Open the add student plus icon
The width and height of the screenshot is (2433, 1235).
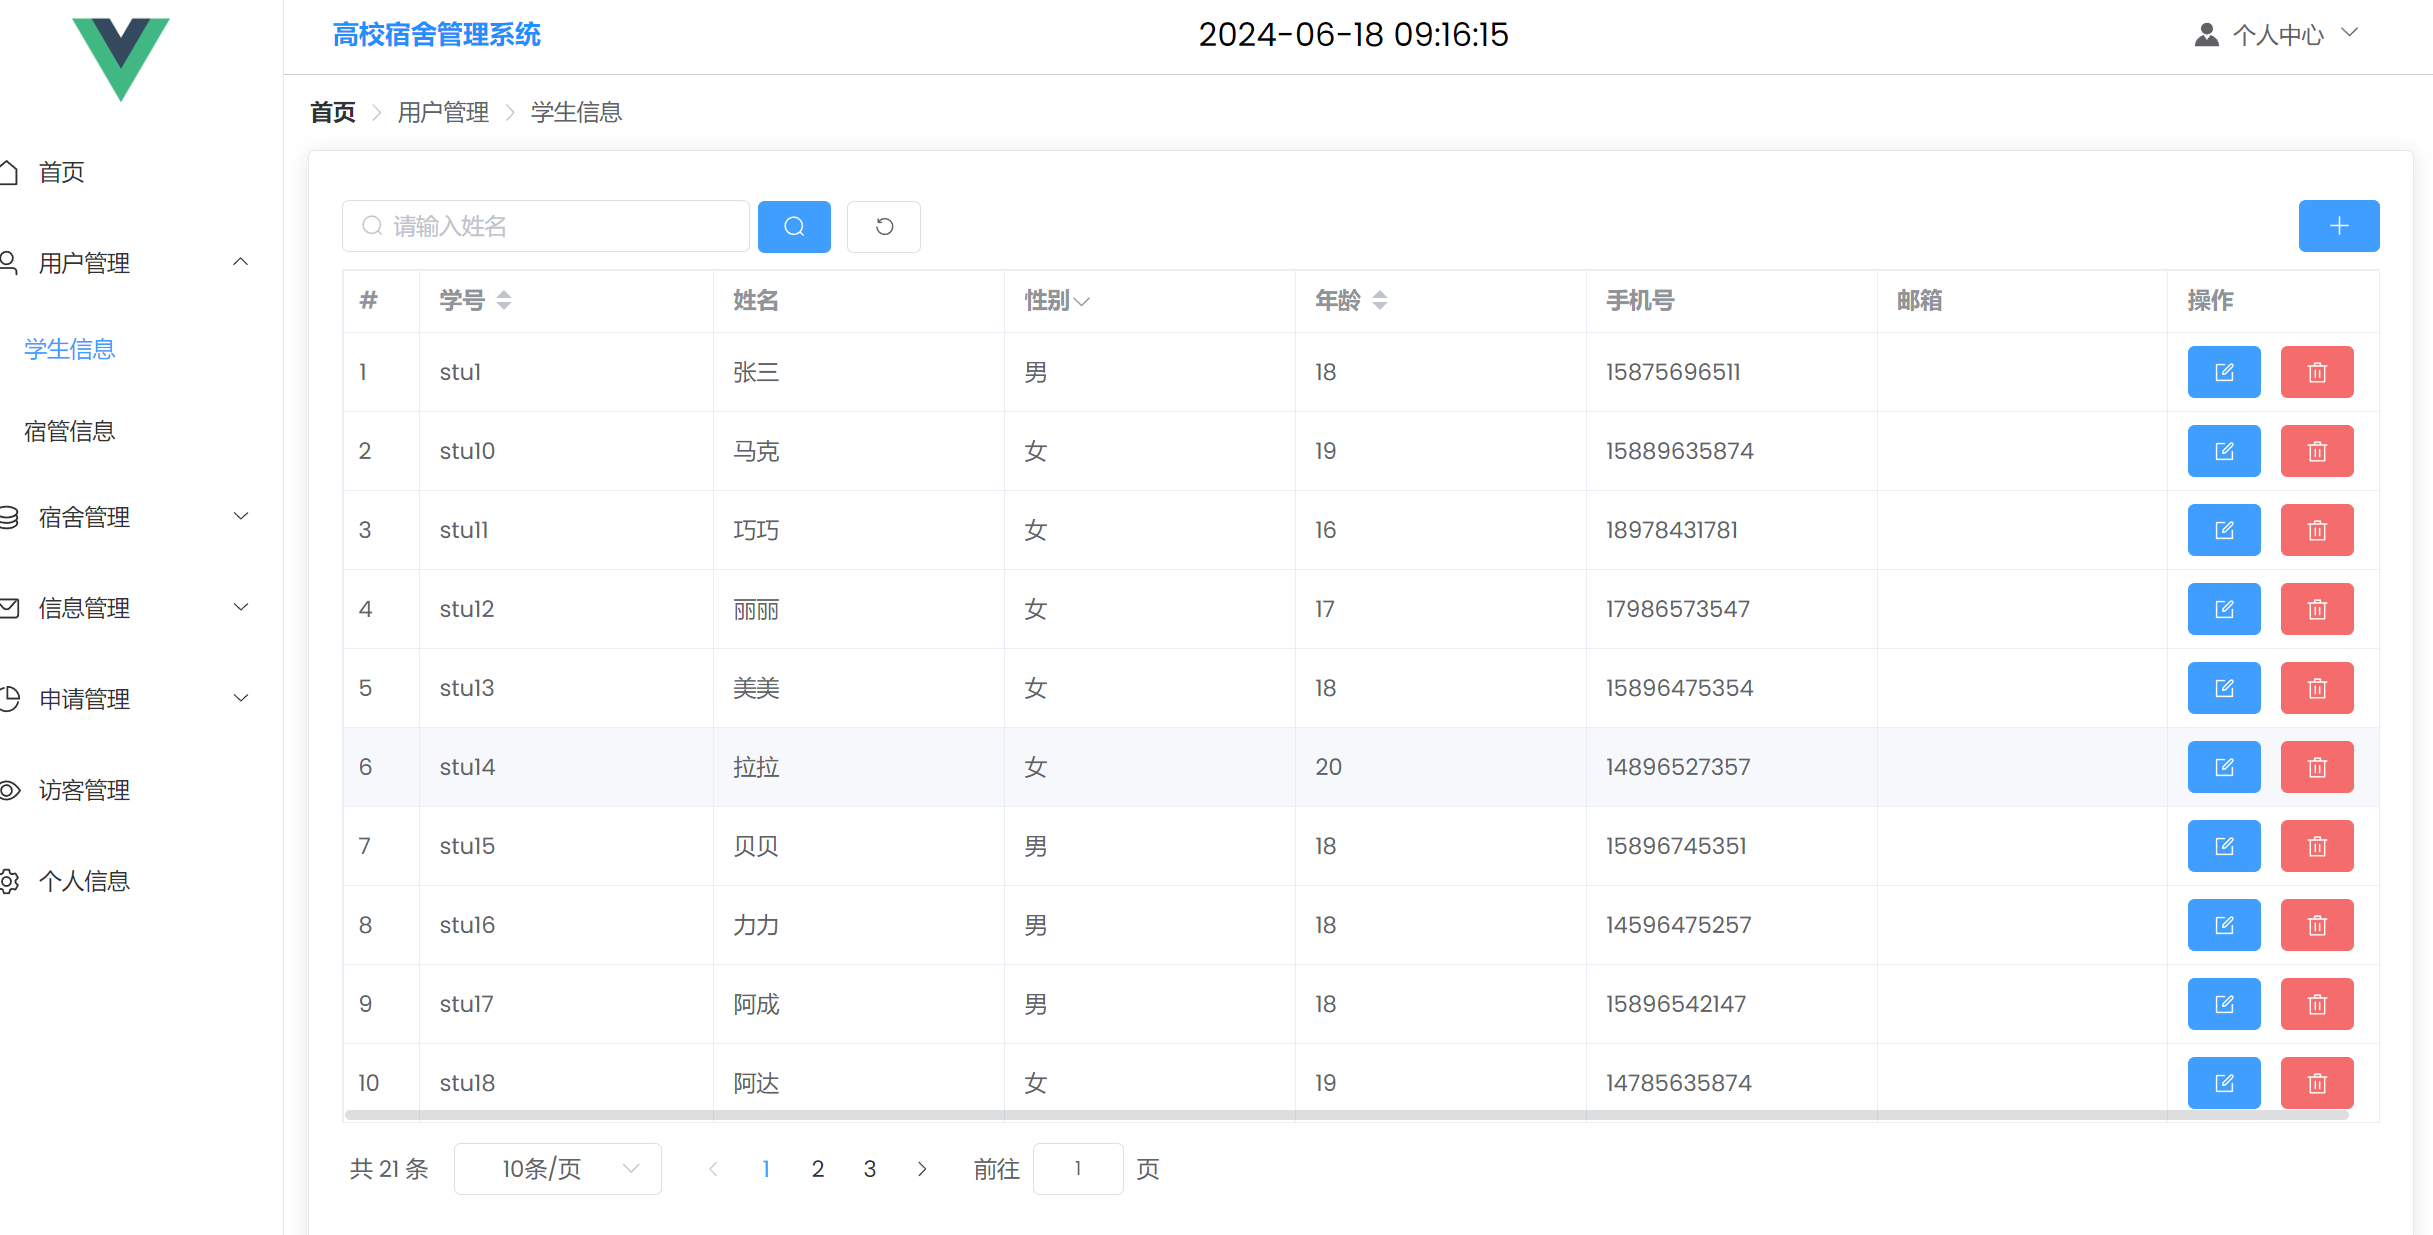[x=2339, y=225]
